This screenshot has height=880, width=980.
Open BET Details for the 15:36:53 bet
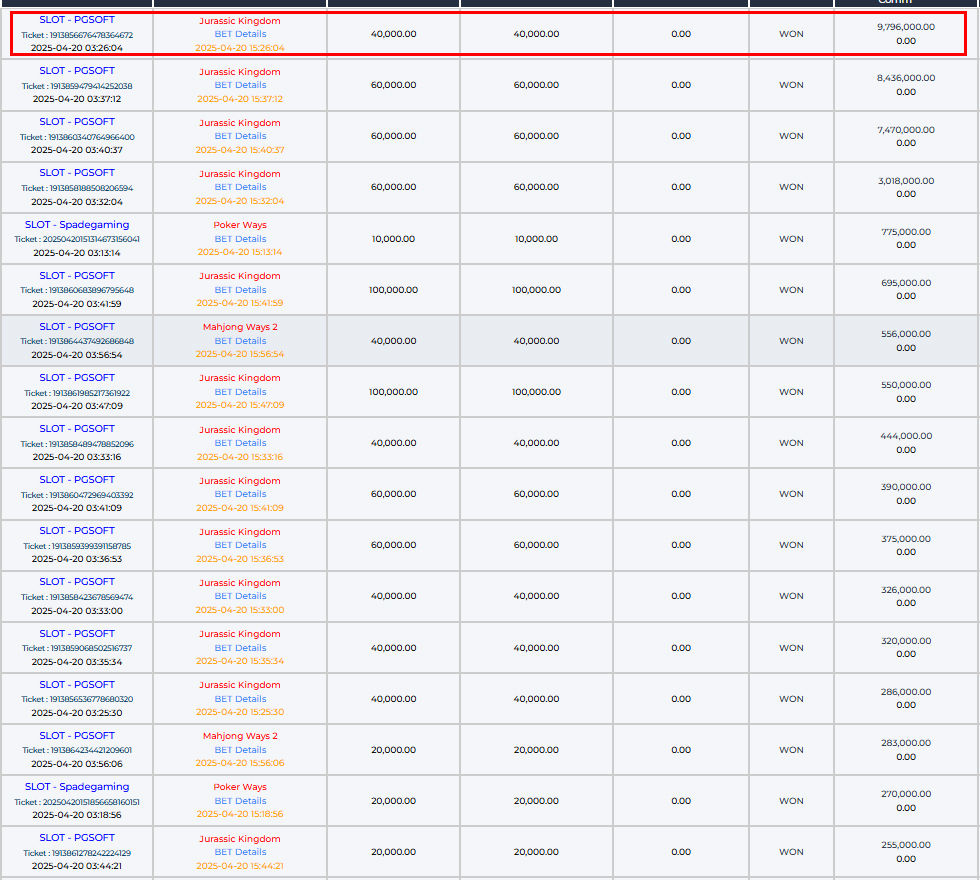coord(240,545)
